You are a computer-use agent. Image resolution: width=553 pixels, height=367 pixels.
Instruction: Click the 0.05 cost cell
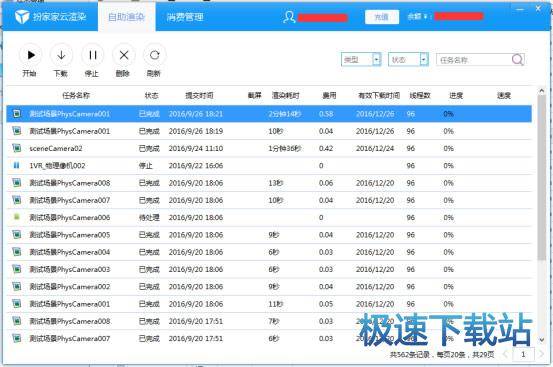pyautogui.click(x=326, y=304)
